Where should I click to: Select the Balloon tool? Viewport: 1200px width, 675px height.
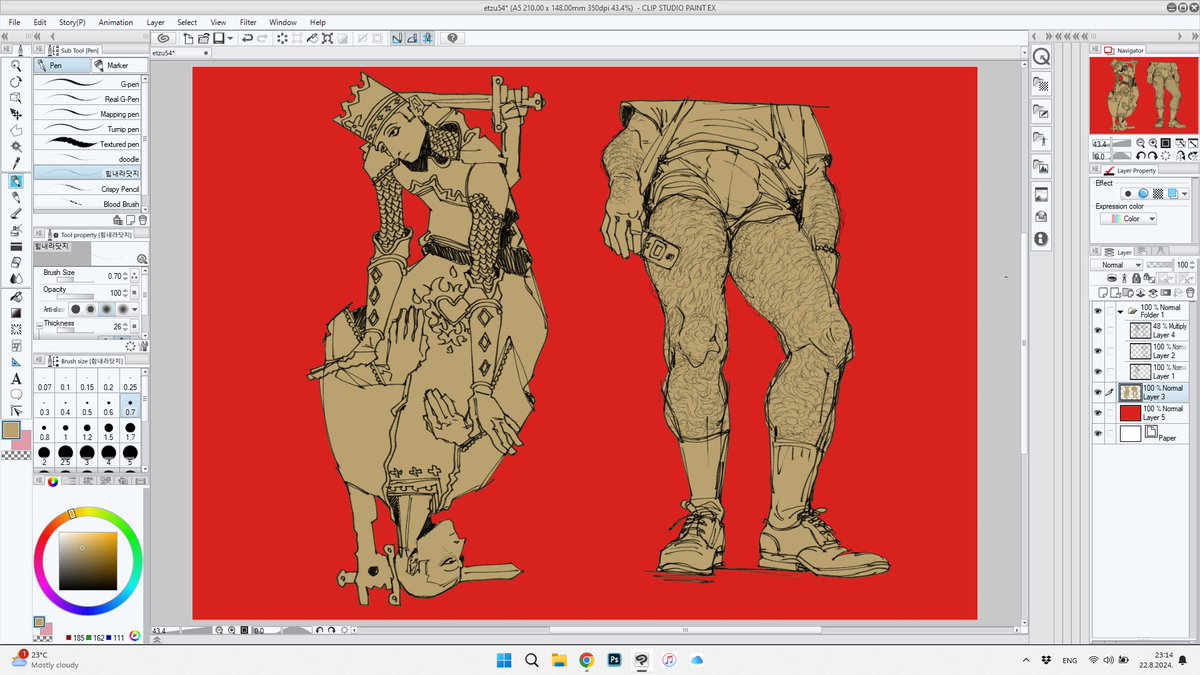click(x=16, y=394)
